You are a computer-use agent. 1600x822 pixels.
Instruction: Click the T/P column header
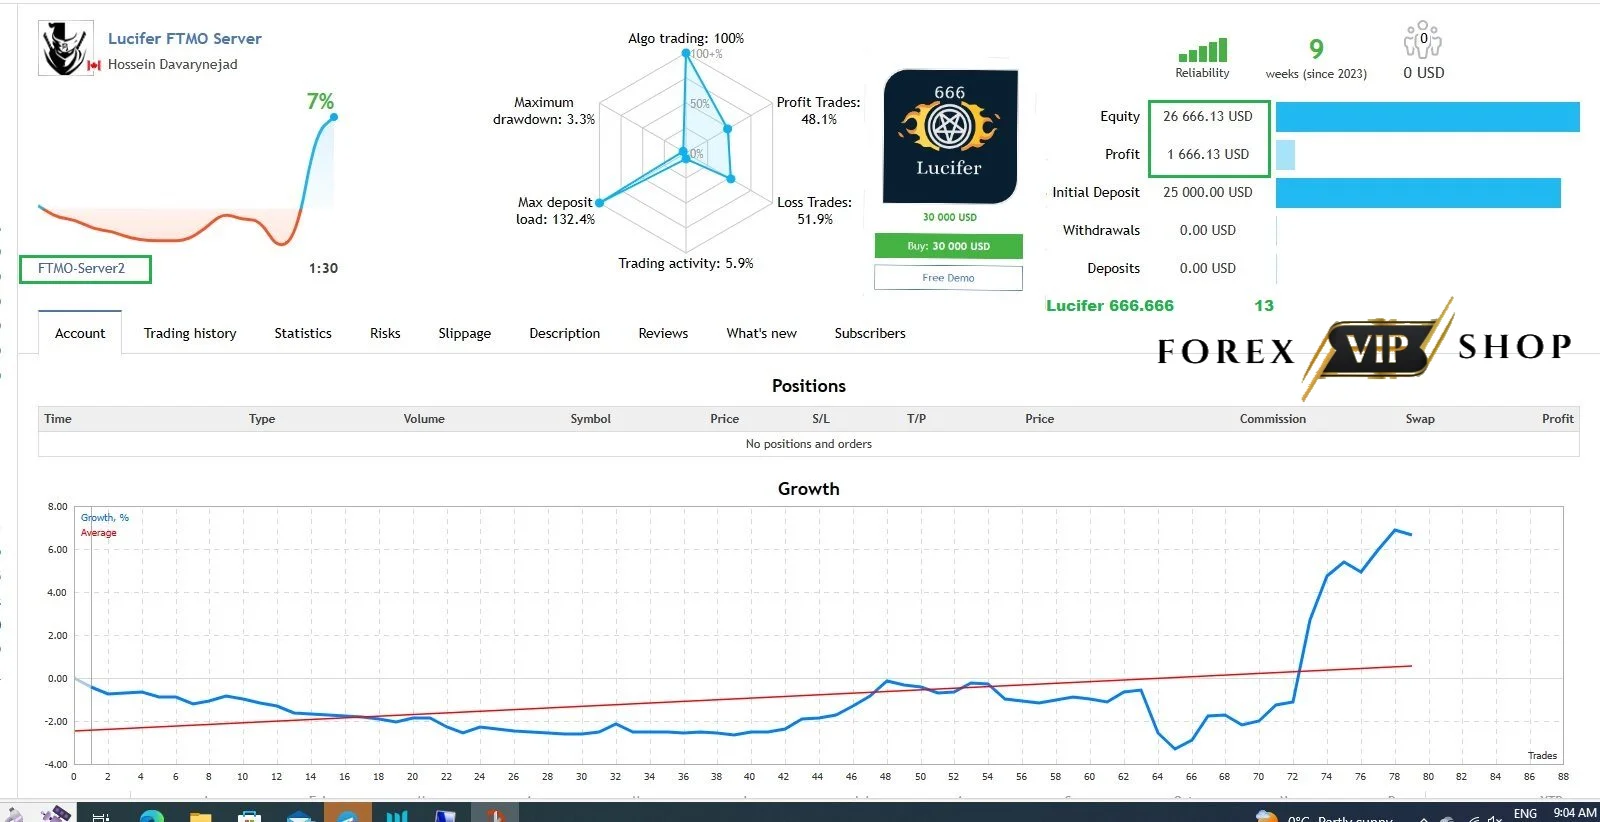(x=916, y=419)
